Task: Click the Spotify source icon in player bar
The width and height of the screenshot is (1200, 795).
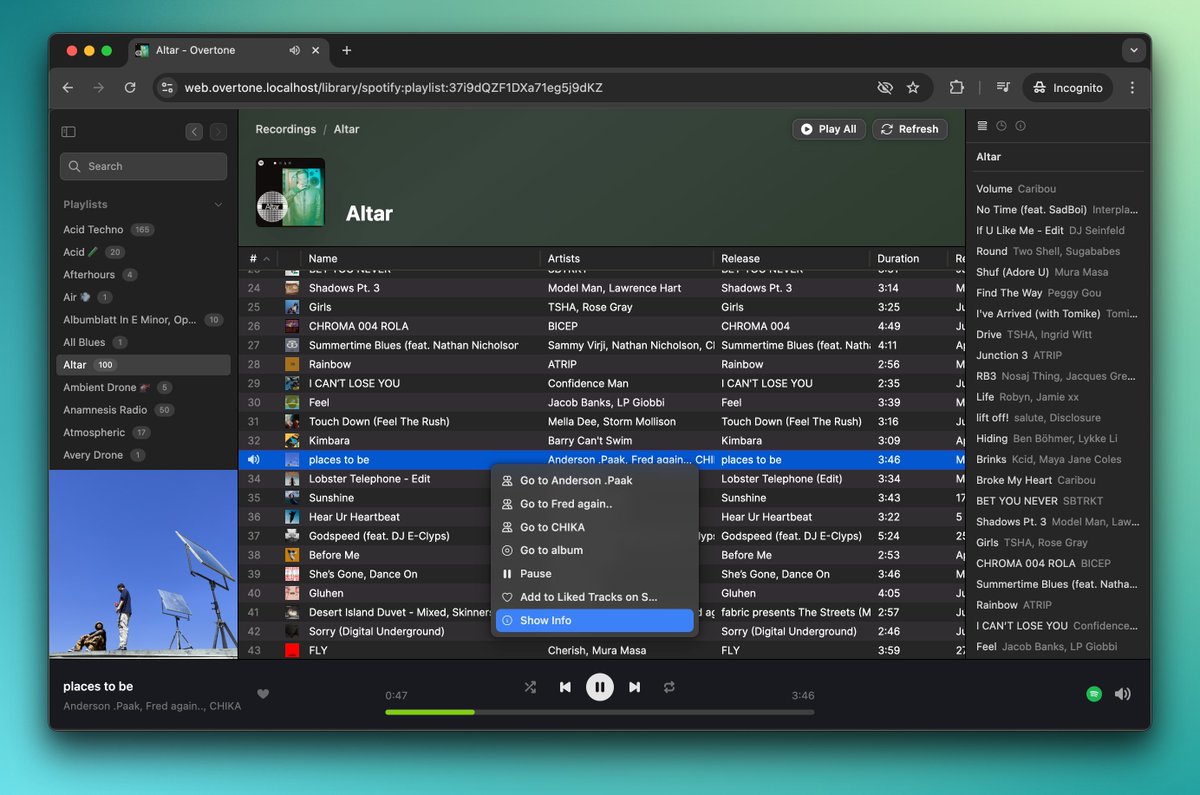Action: tap(1094, 694)
